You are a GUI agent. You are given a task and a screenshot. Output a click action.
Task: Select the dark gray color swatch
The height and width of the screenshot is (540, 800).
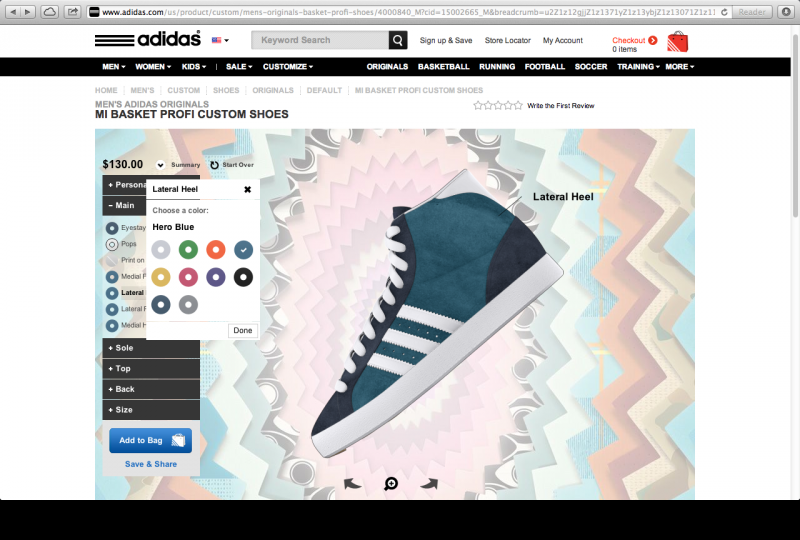188,305
